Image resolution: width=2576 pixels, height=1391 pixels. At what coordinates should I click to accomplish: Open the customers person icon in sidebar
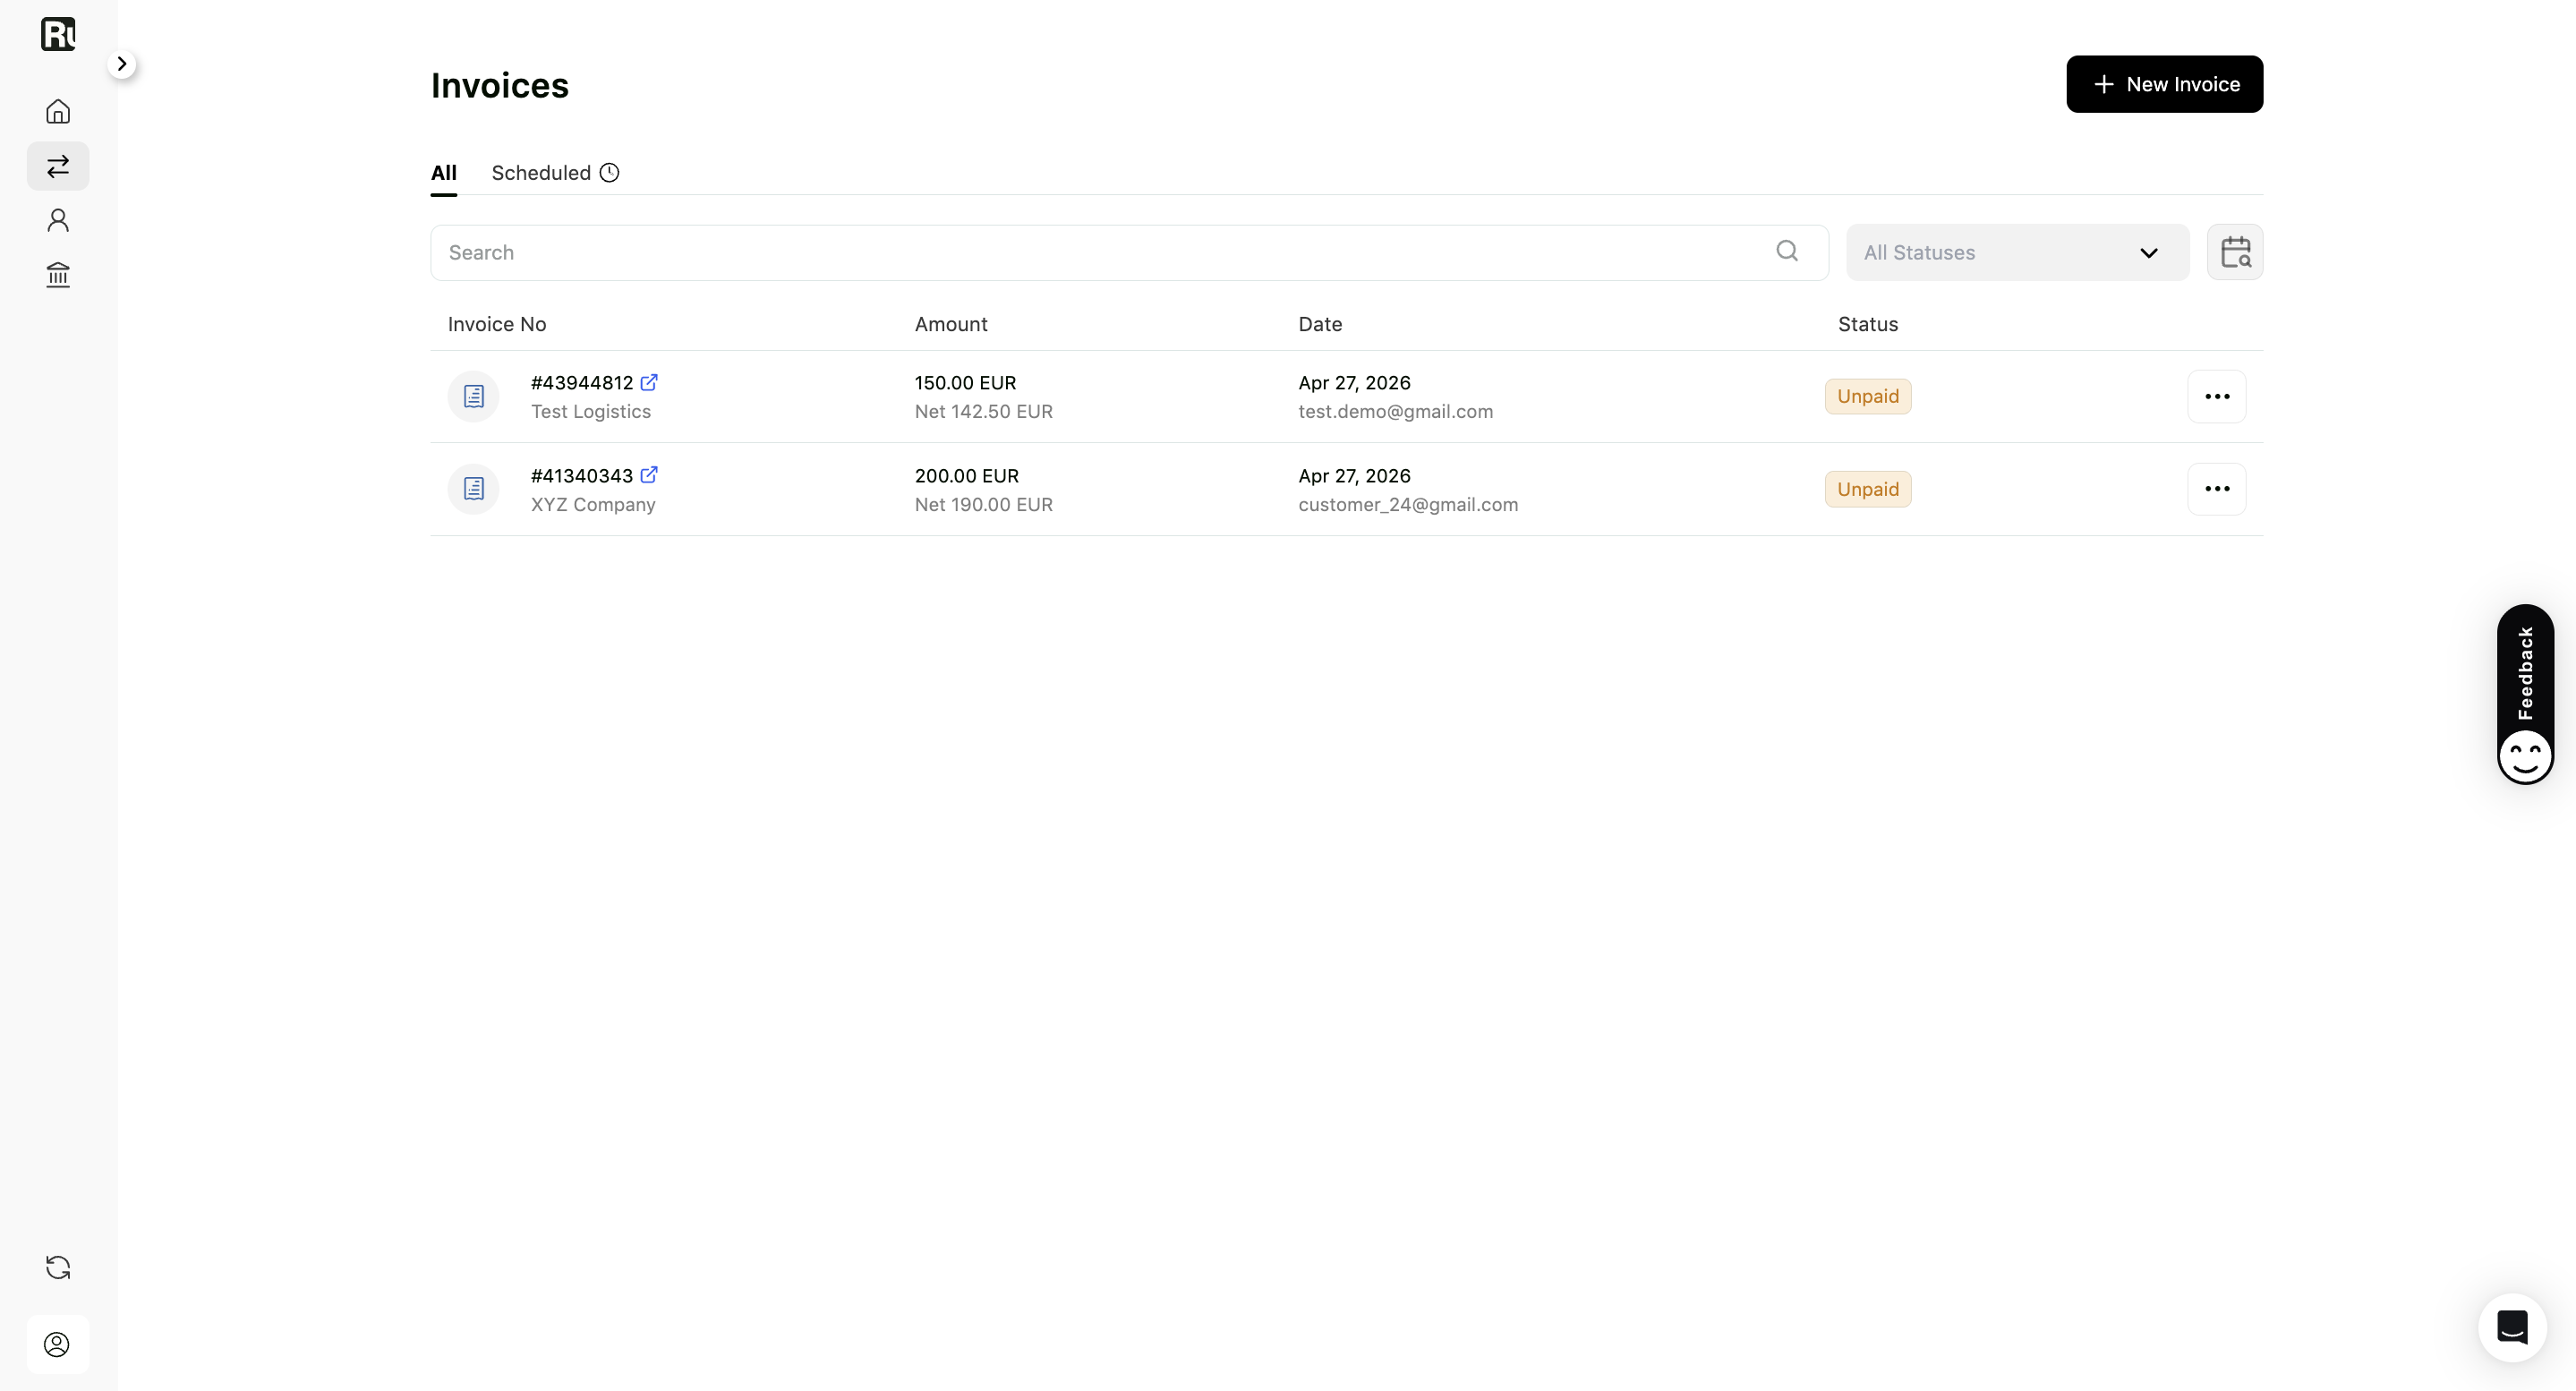pos(58,220)
